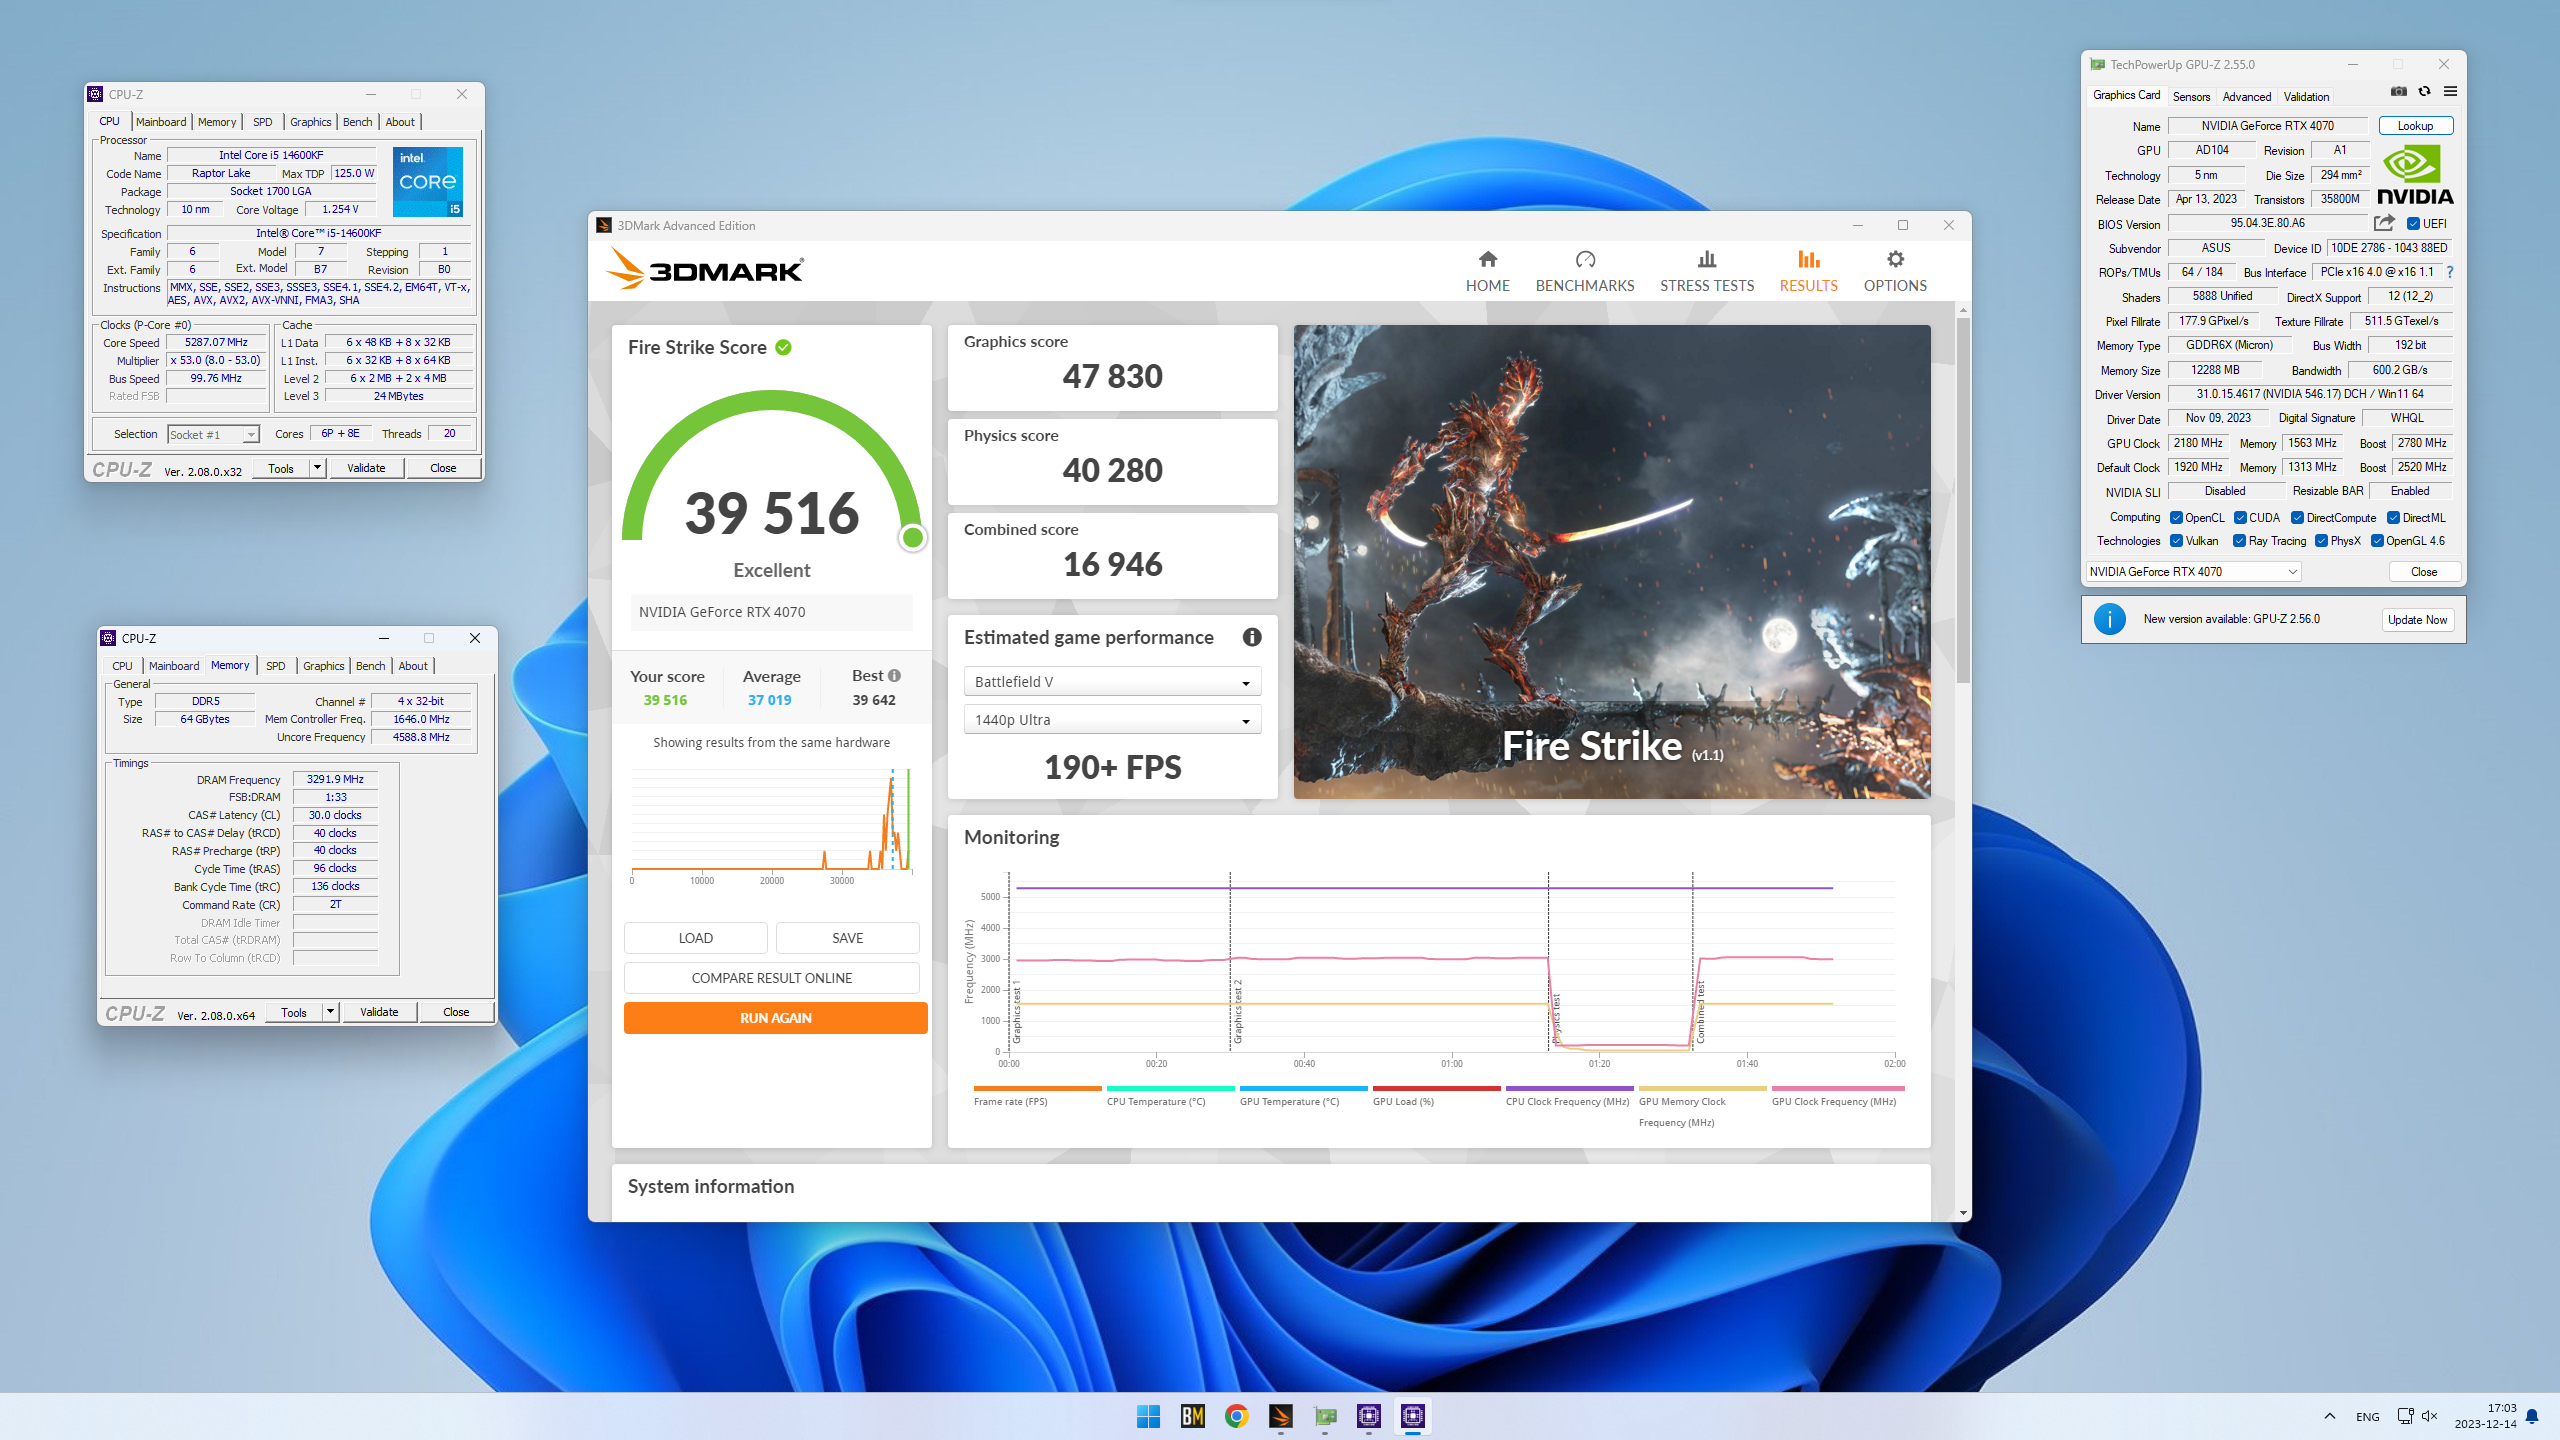Click the Estimated game performance info icon
This screenshot has width=2560, height=1440.
[1252, 637]
